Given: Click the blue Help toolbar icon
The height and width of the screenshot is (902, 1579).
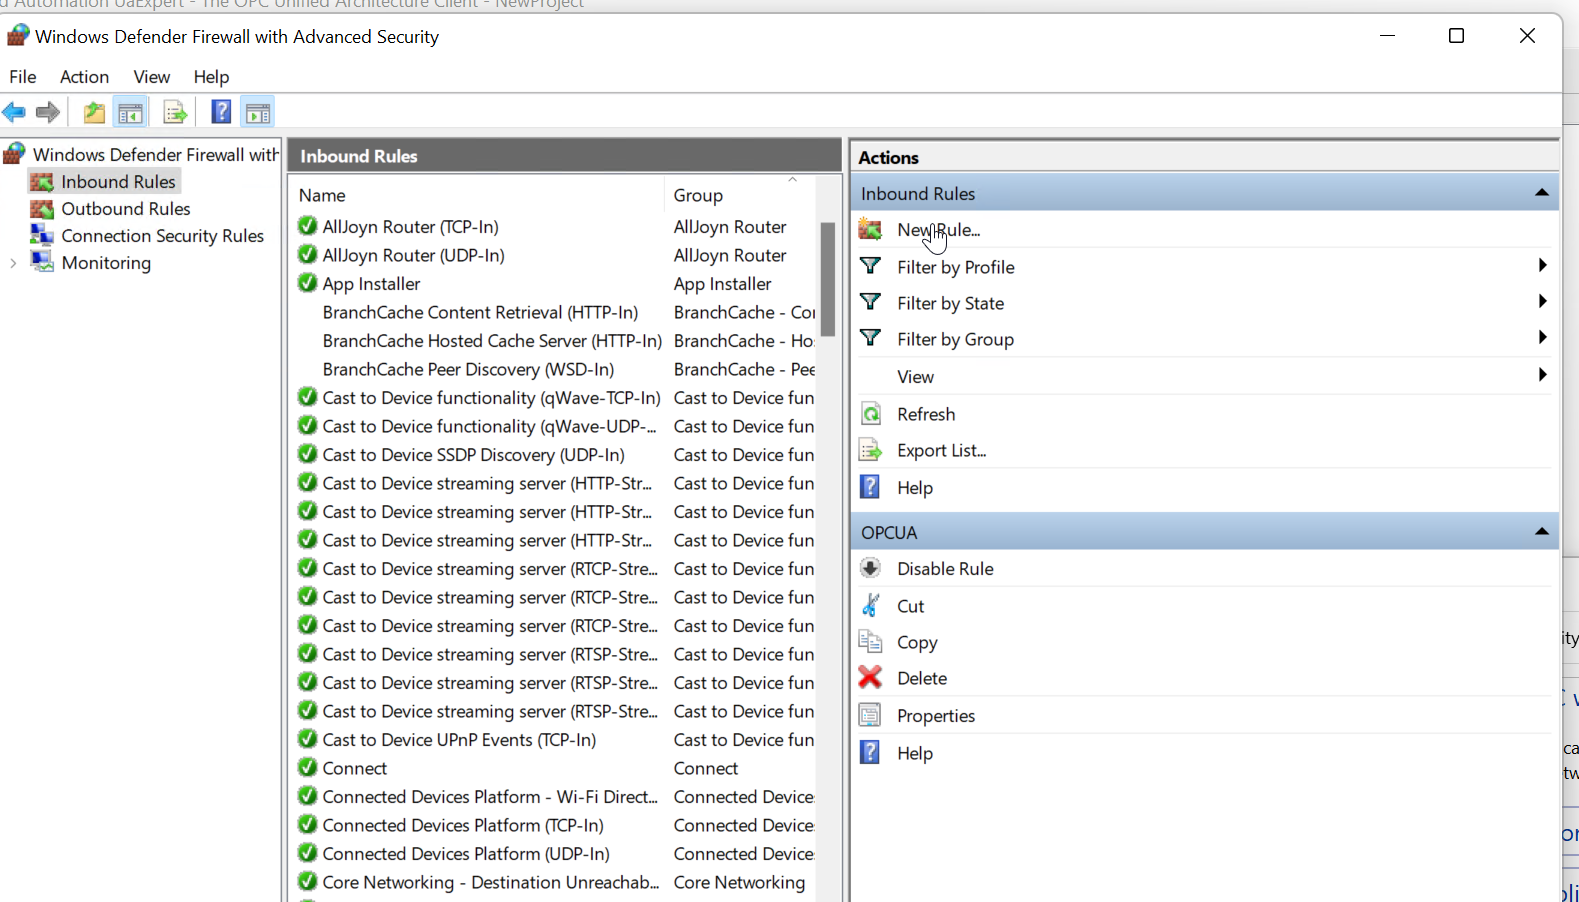Looking at the screenshot, I should point(221,112).
